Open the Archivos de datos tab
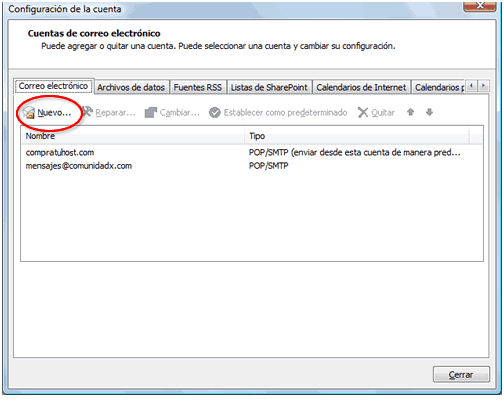 click(131, 87)
